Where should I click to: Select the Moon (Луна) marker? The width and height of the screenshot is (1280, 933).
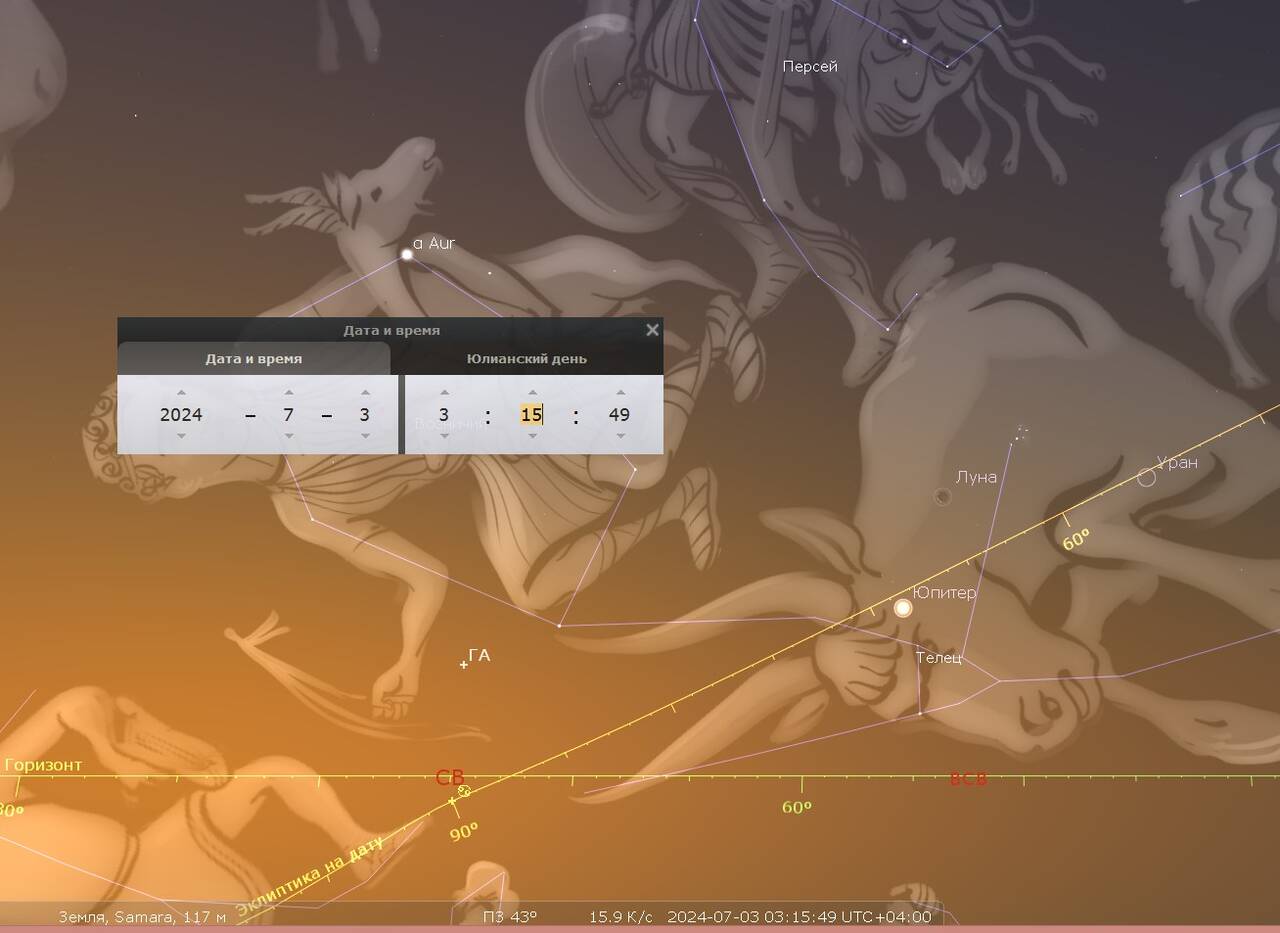[942, 497]
